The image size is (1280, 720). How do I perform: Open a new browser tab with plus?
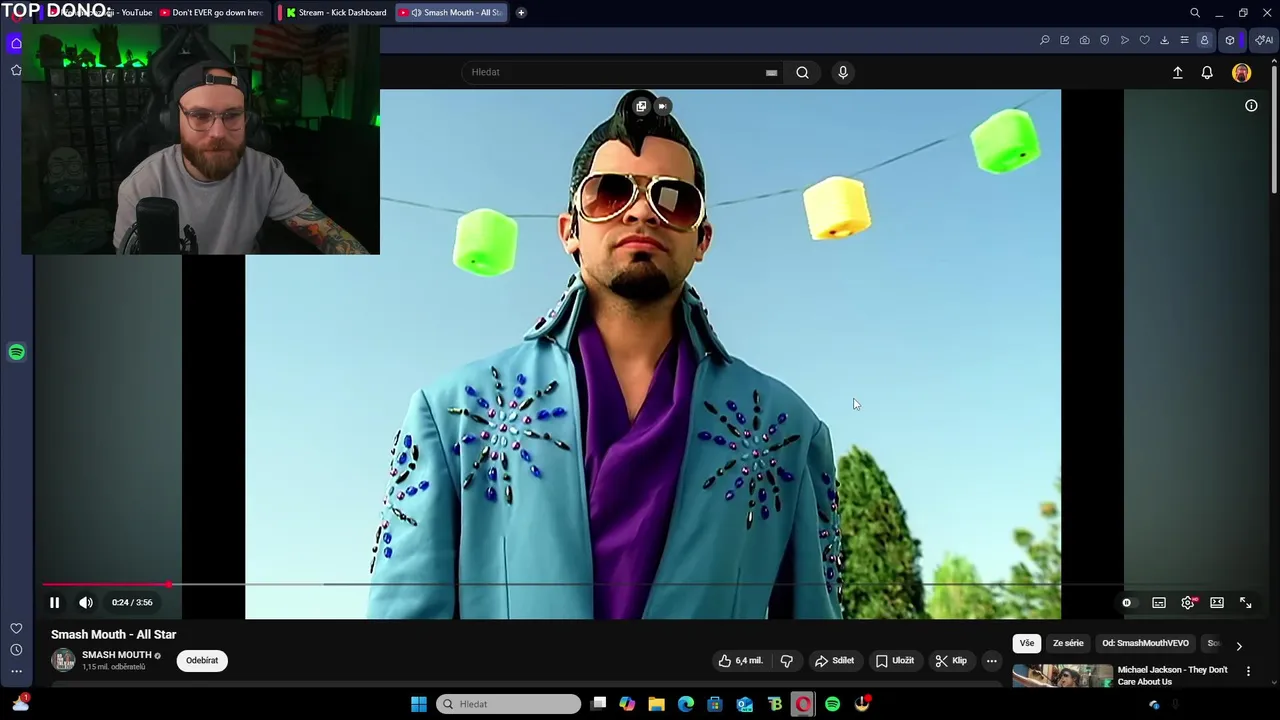coord(521,12)
